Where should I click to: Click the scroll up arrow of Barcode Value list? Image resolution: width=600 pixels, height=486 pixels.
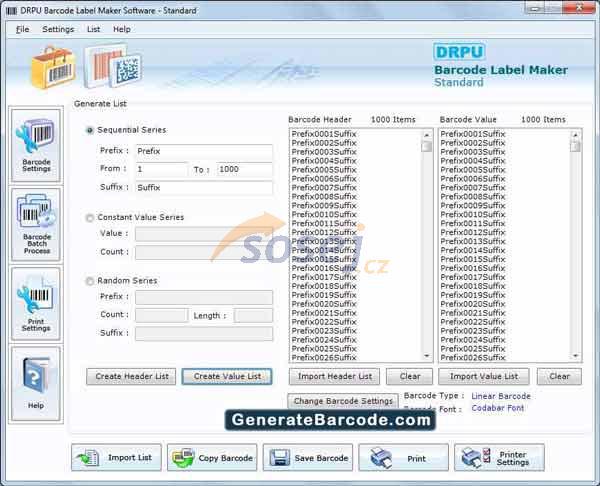[575, 135]
